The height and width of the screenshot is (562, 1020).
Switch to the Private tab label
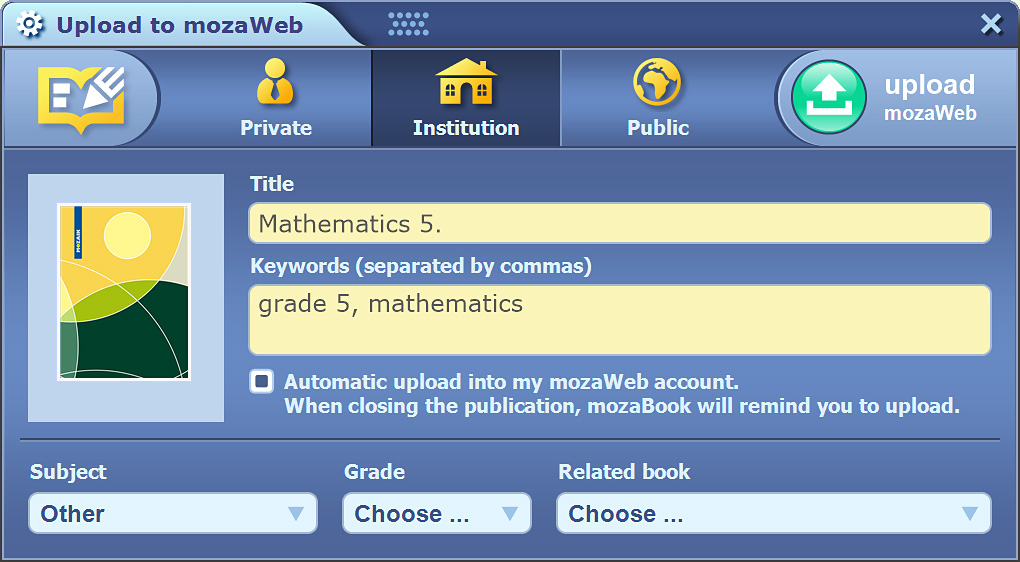pyautogui.click(x=276, y=128)
